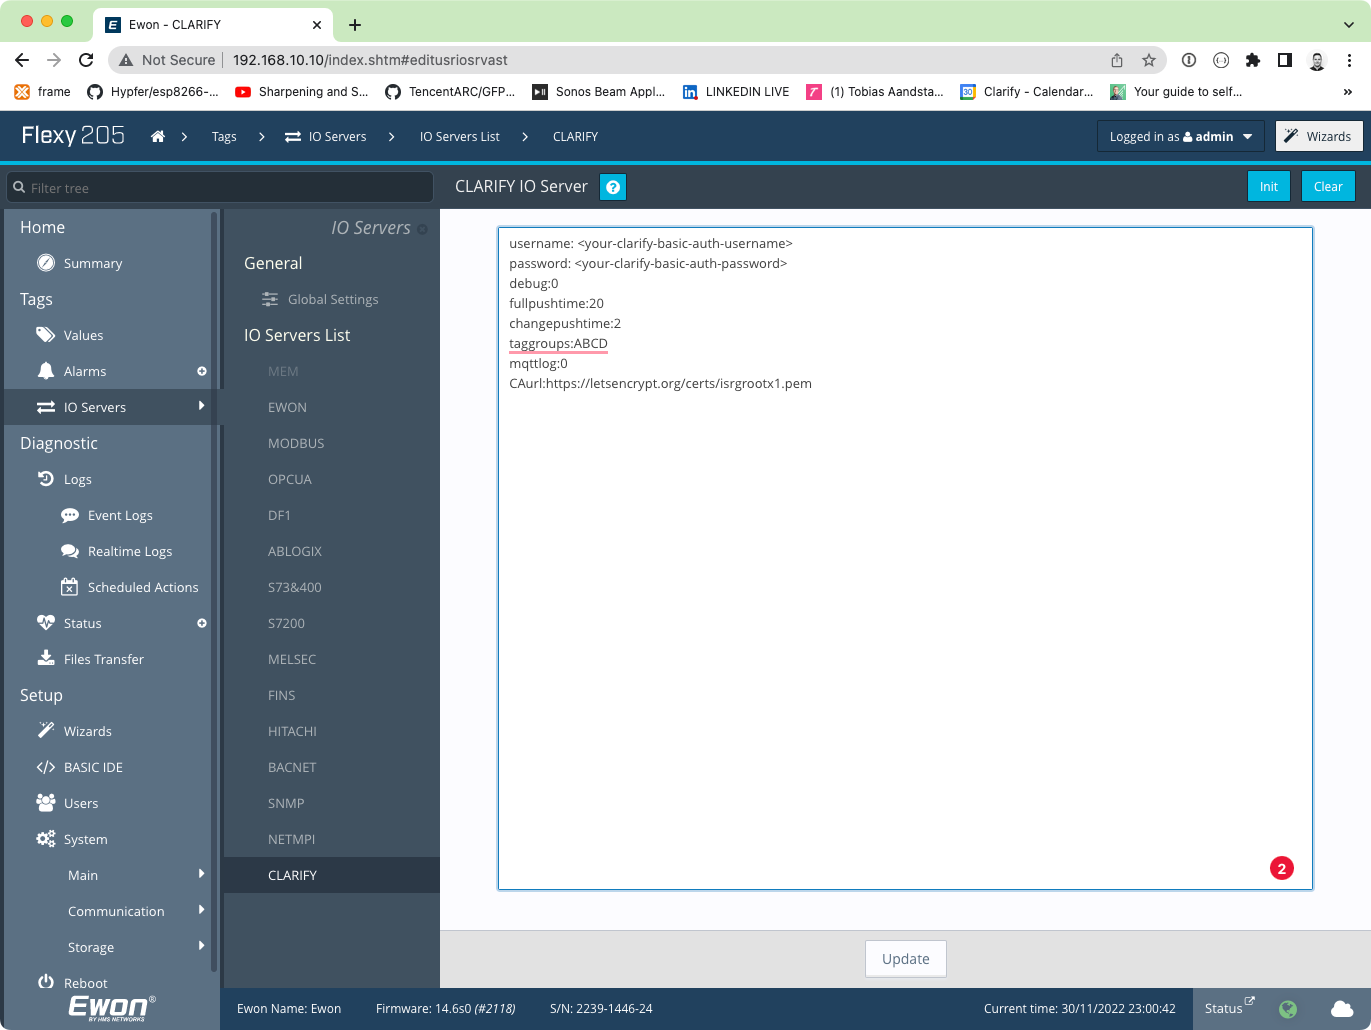Expand the Alarms plus indicator
This screenshot has height=1030, width=1371.
202,371
